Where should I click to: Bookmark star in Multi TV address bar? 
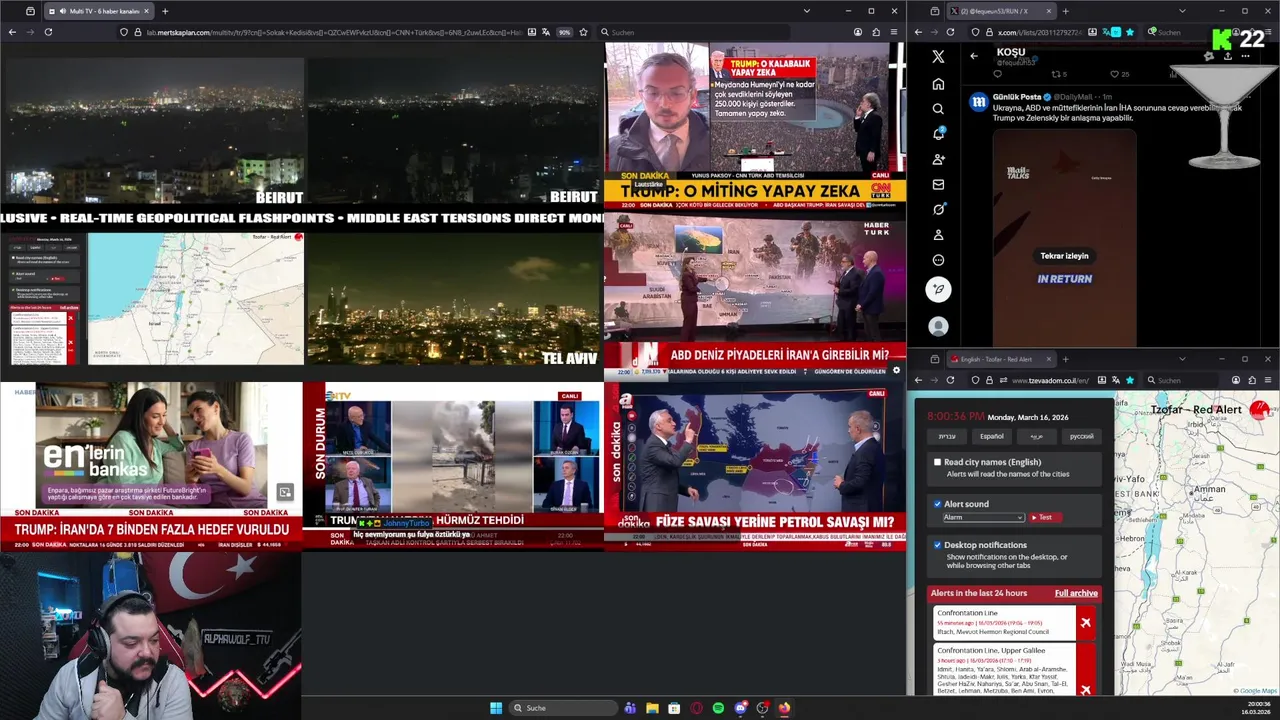pos(583,32)
